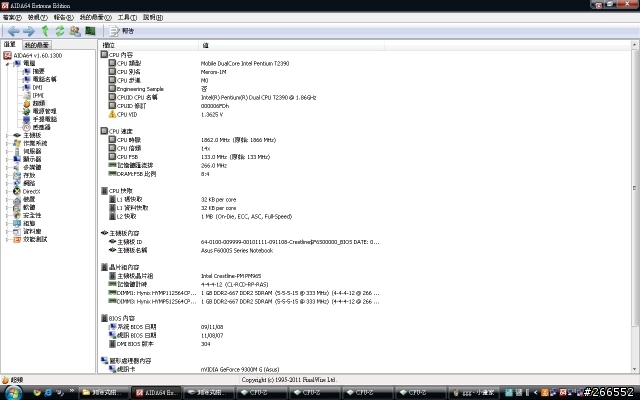
Task: Click the Power Management (電源管理) icon
Action: (x=27, y=111)
